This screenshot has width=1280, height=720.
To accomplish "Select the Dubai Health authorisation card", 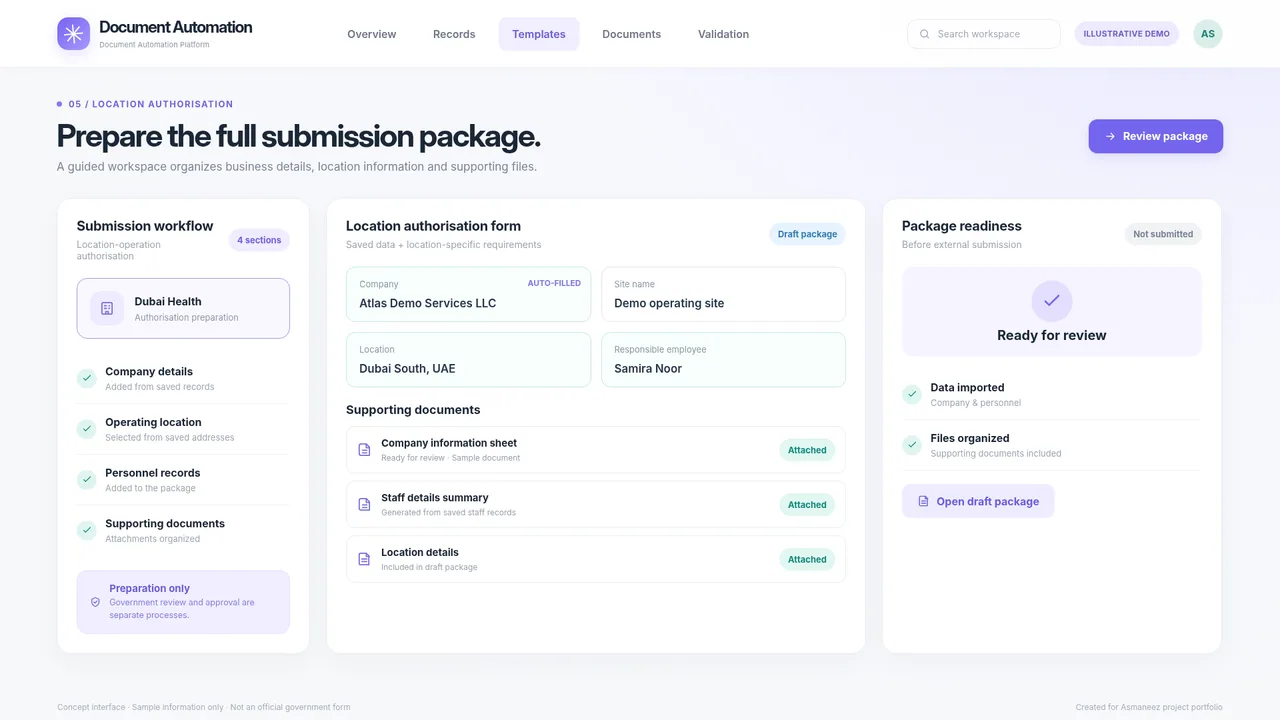I will click(183, 308).
